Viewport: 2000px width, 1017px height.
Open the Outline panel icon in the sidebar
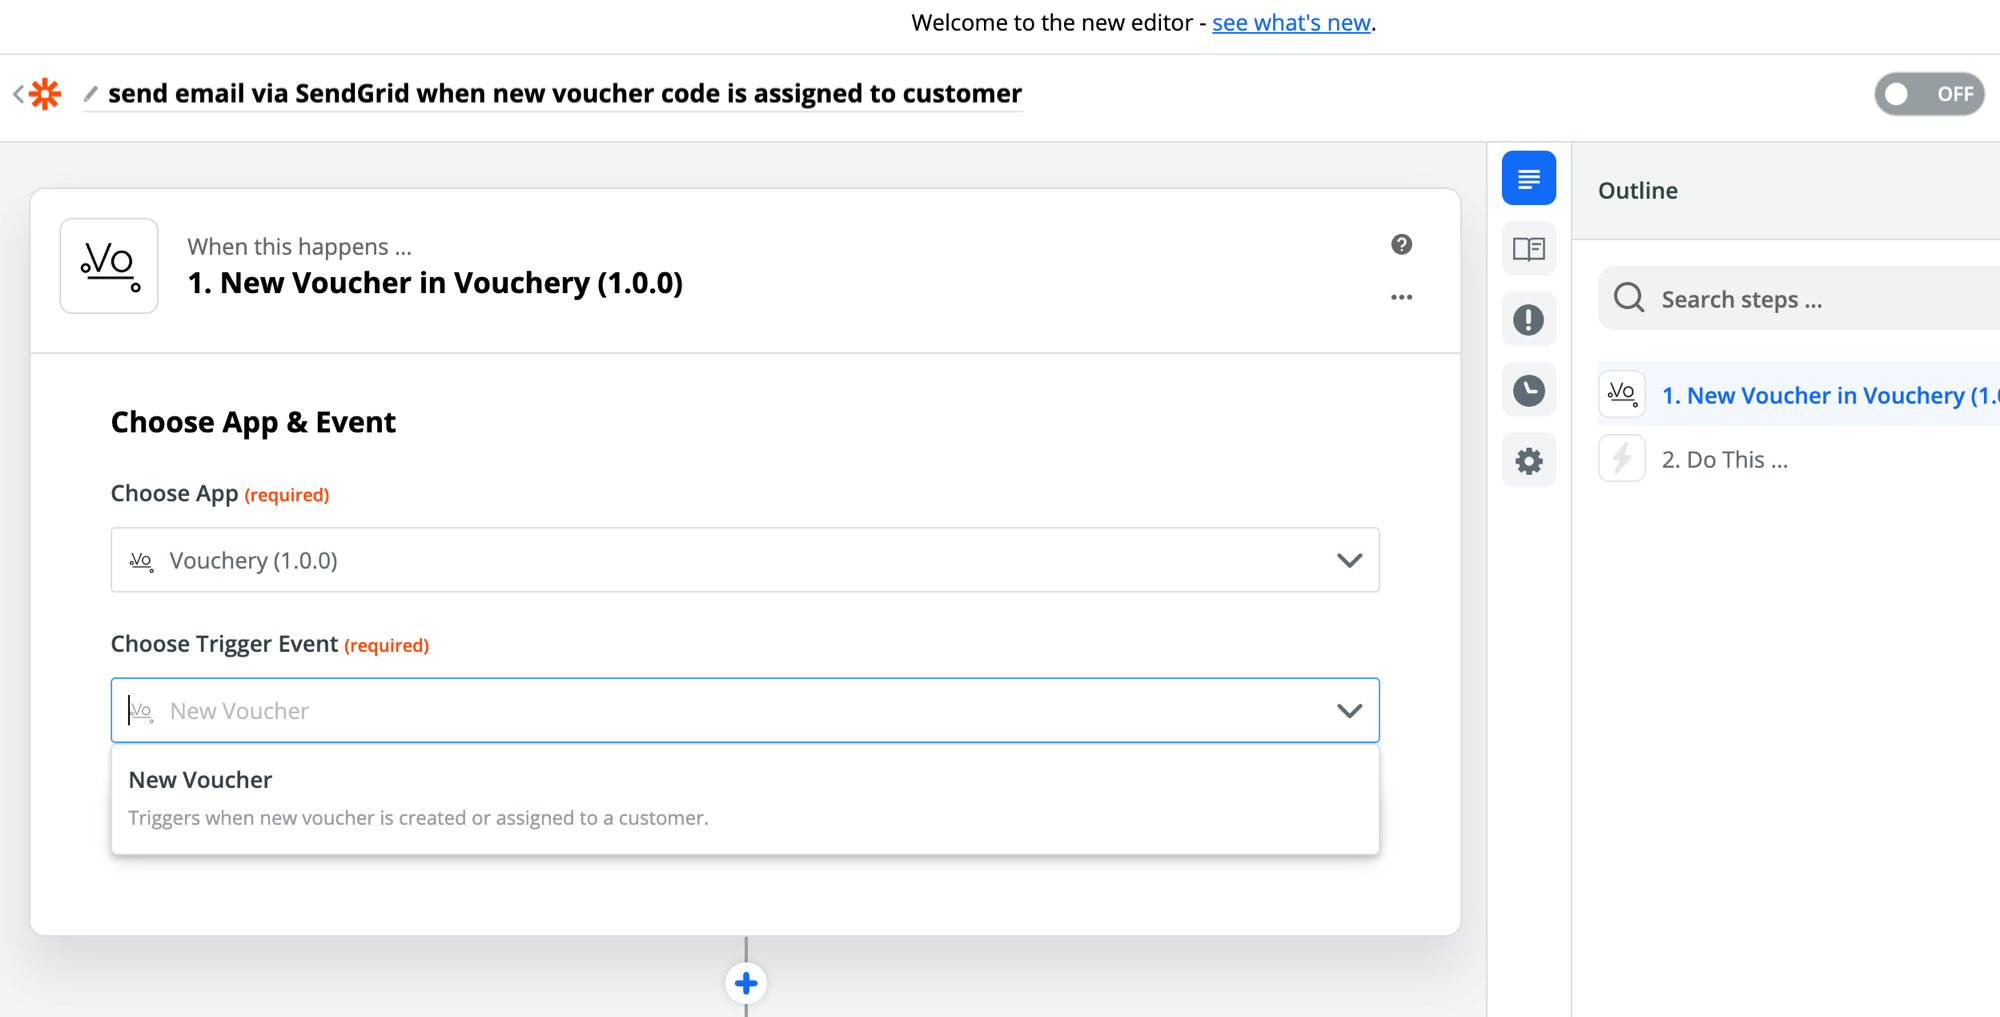1528,178
